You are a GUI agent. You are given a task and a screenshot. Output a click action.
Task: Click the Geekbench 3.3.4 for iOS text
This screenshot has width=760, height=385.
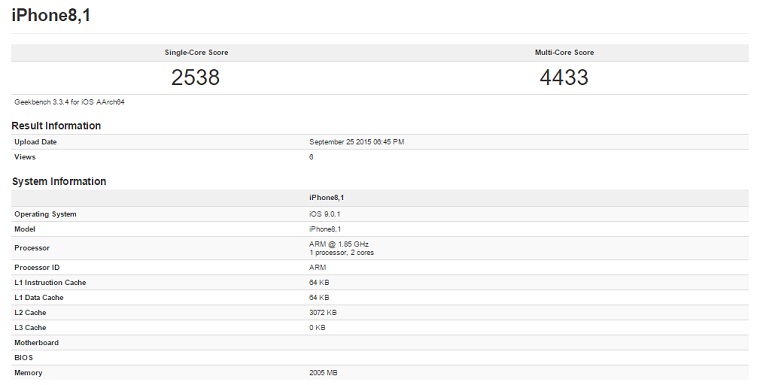(69, 102)
